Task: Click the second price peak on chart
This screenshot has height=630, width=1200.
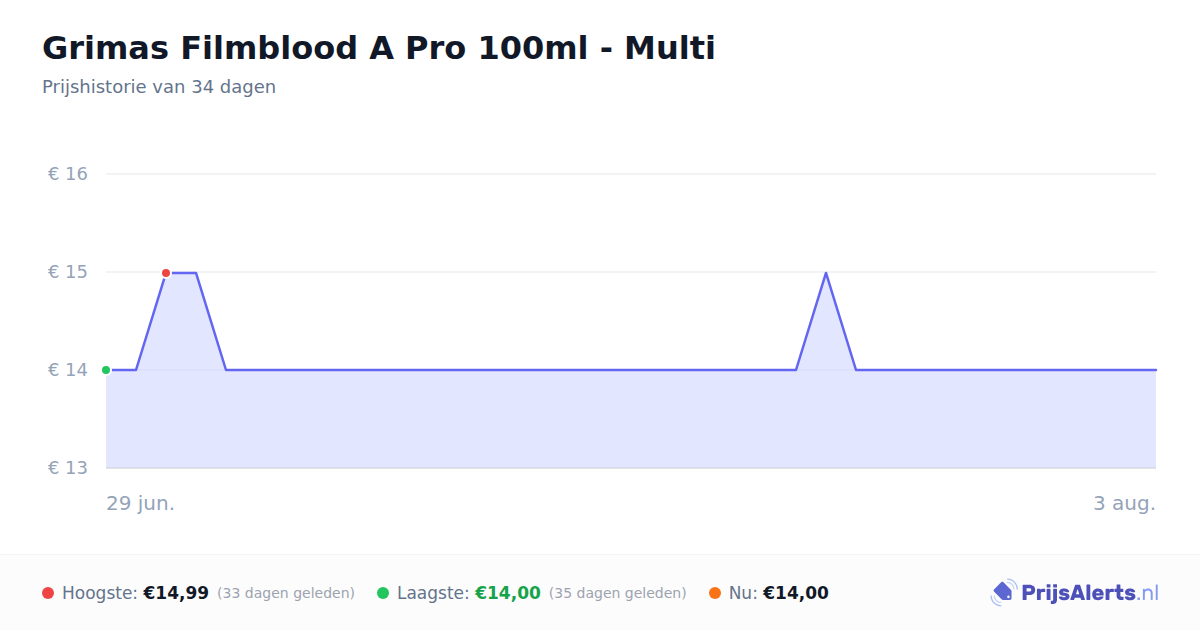Action: pos(826,273)
